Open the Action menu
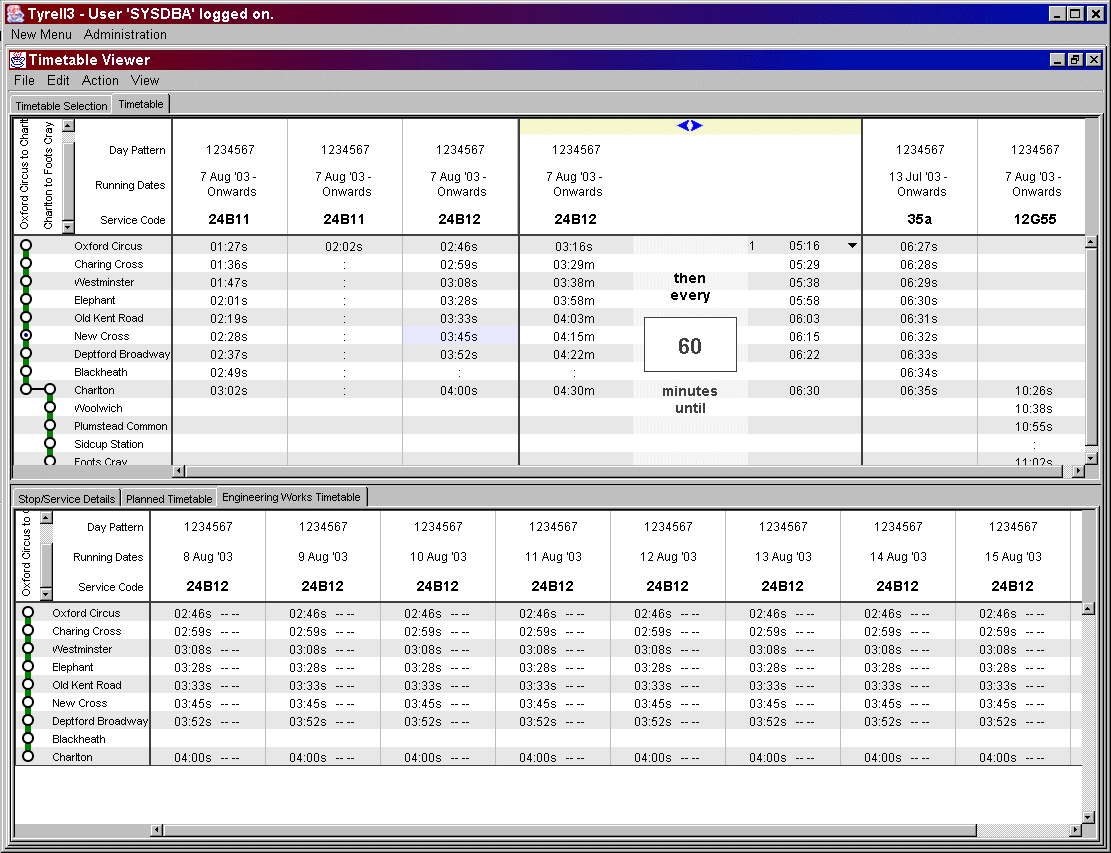 click(100, 81)
